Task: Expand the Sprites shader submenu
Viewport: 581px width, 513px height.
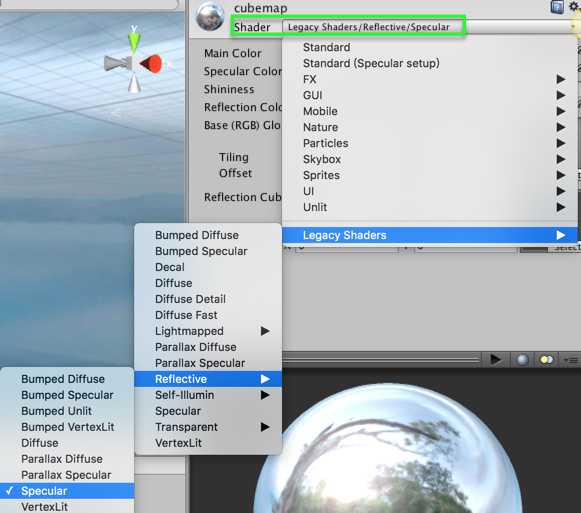Action: (430, 175)
